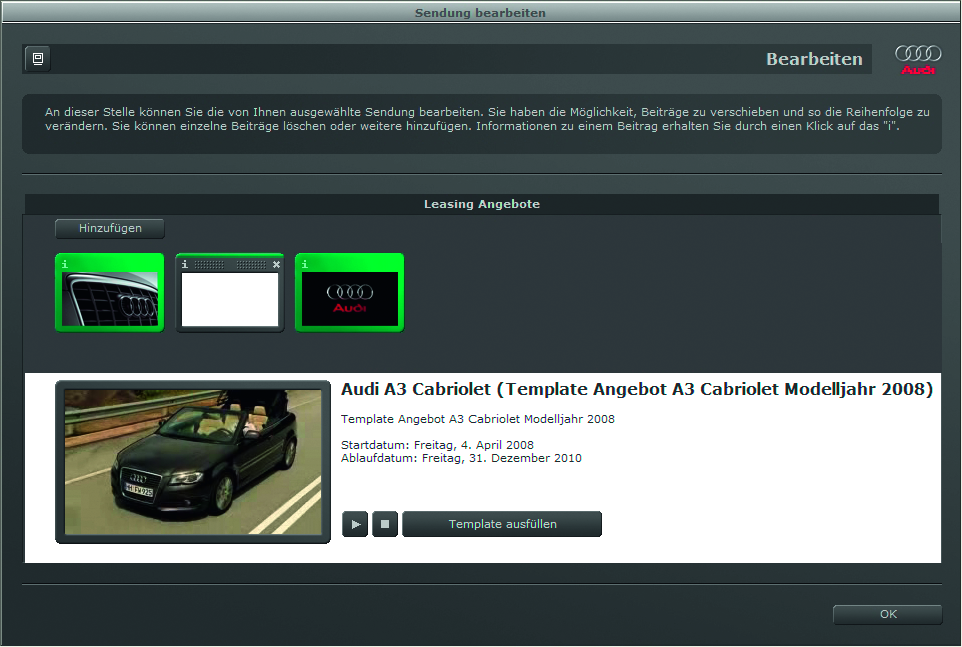962x647 pixels.
Task: Click 'Template Angebot A3 Cabriolet Modelljahr 2008' subtitle
Action: (x=478, y=419)
